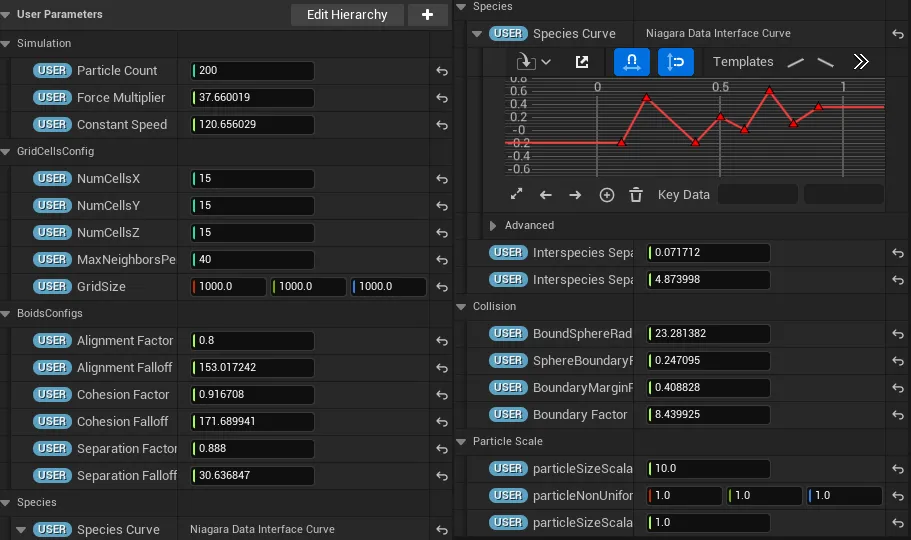This screenshot has height=540, width=911.
Task: Edit BoundaryMargin value 0.408828
Action: click(x=709, y=388)
